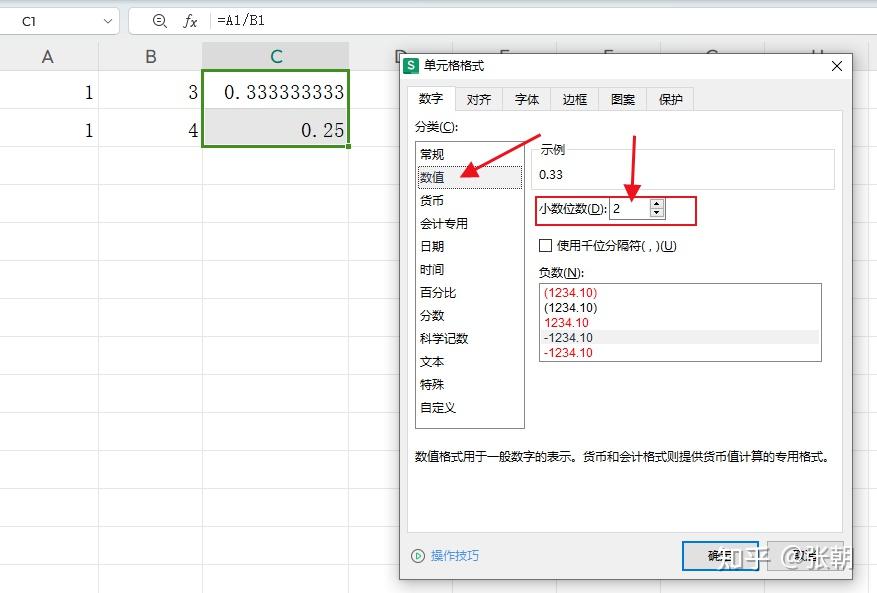Screen dimensions: 877x593
Task: Select 货币 category
Action: 469,200
